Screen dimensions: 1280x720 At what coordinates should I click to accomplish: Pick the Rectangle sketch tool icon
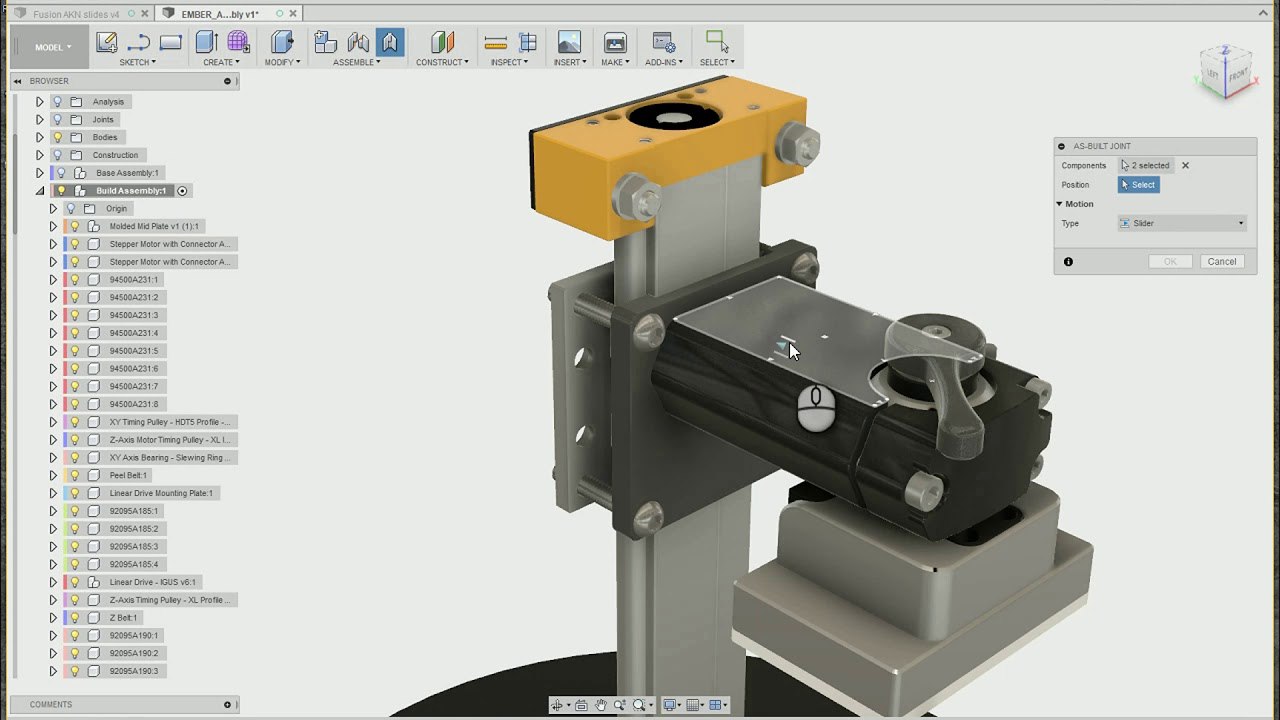(171, 42)
